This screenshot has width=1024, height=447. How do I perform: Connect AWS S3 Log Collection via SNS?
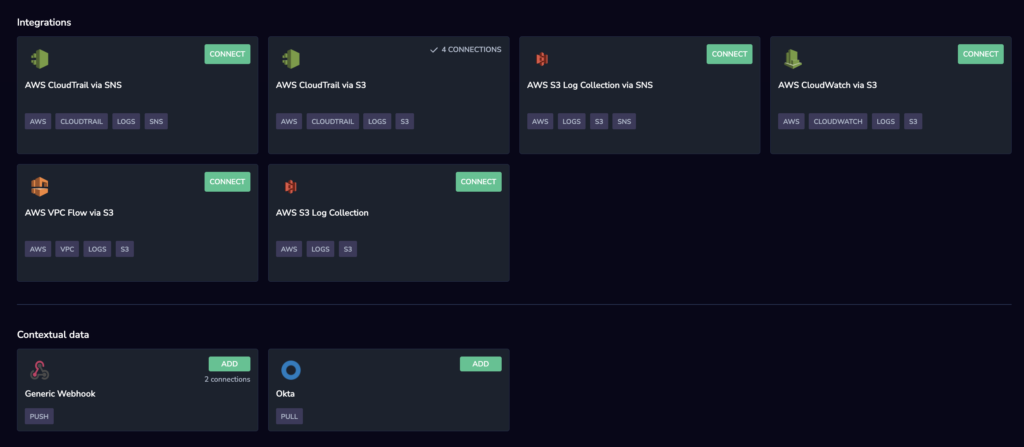click(729, 54)
